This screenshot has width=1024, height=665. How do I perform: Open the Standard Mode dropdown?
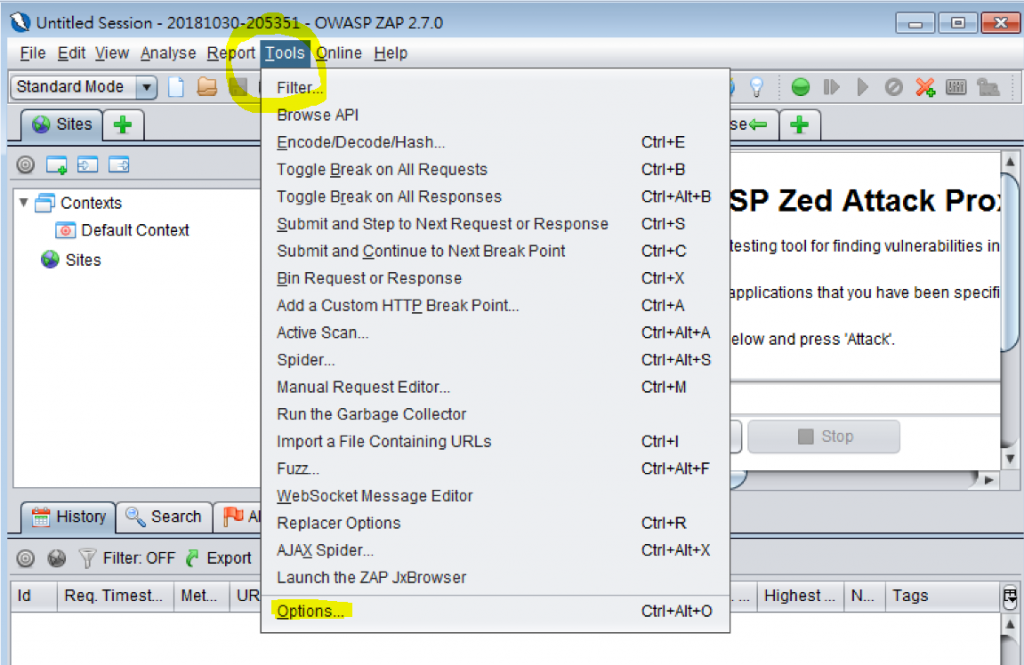(x=84, y=87)
